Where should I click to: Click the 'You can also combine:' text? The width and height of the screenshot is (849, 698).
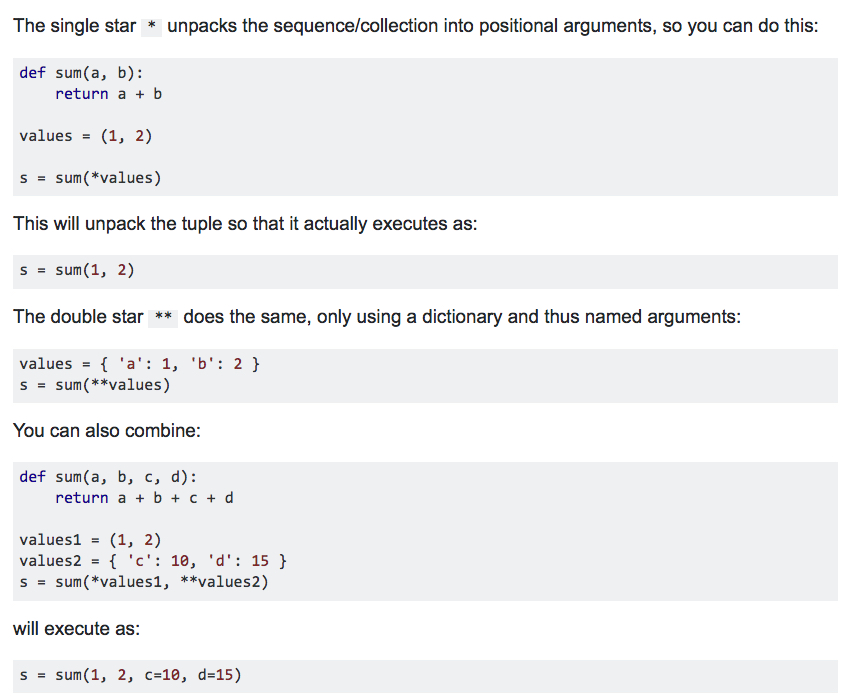107,430
